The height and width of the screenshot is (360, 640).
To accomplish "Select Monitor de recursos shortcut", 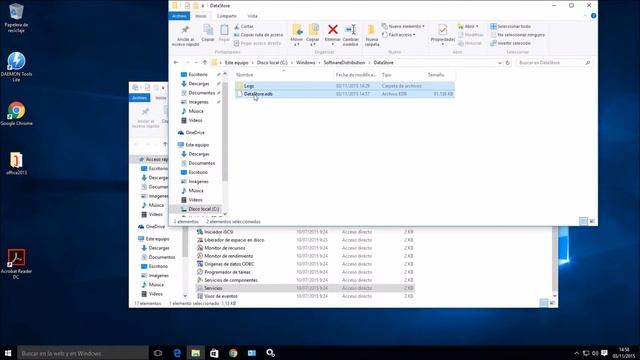I will click(x=305, y=248).
